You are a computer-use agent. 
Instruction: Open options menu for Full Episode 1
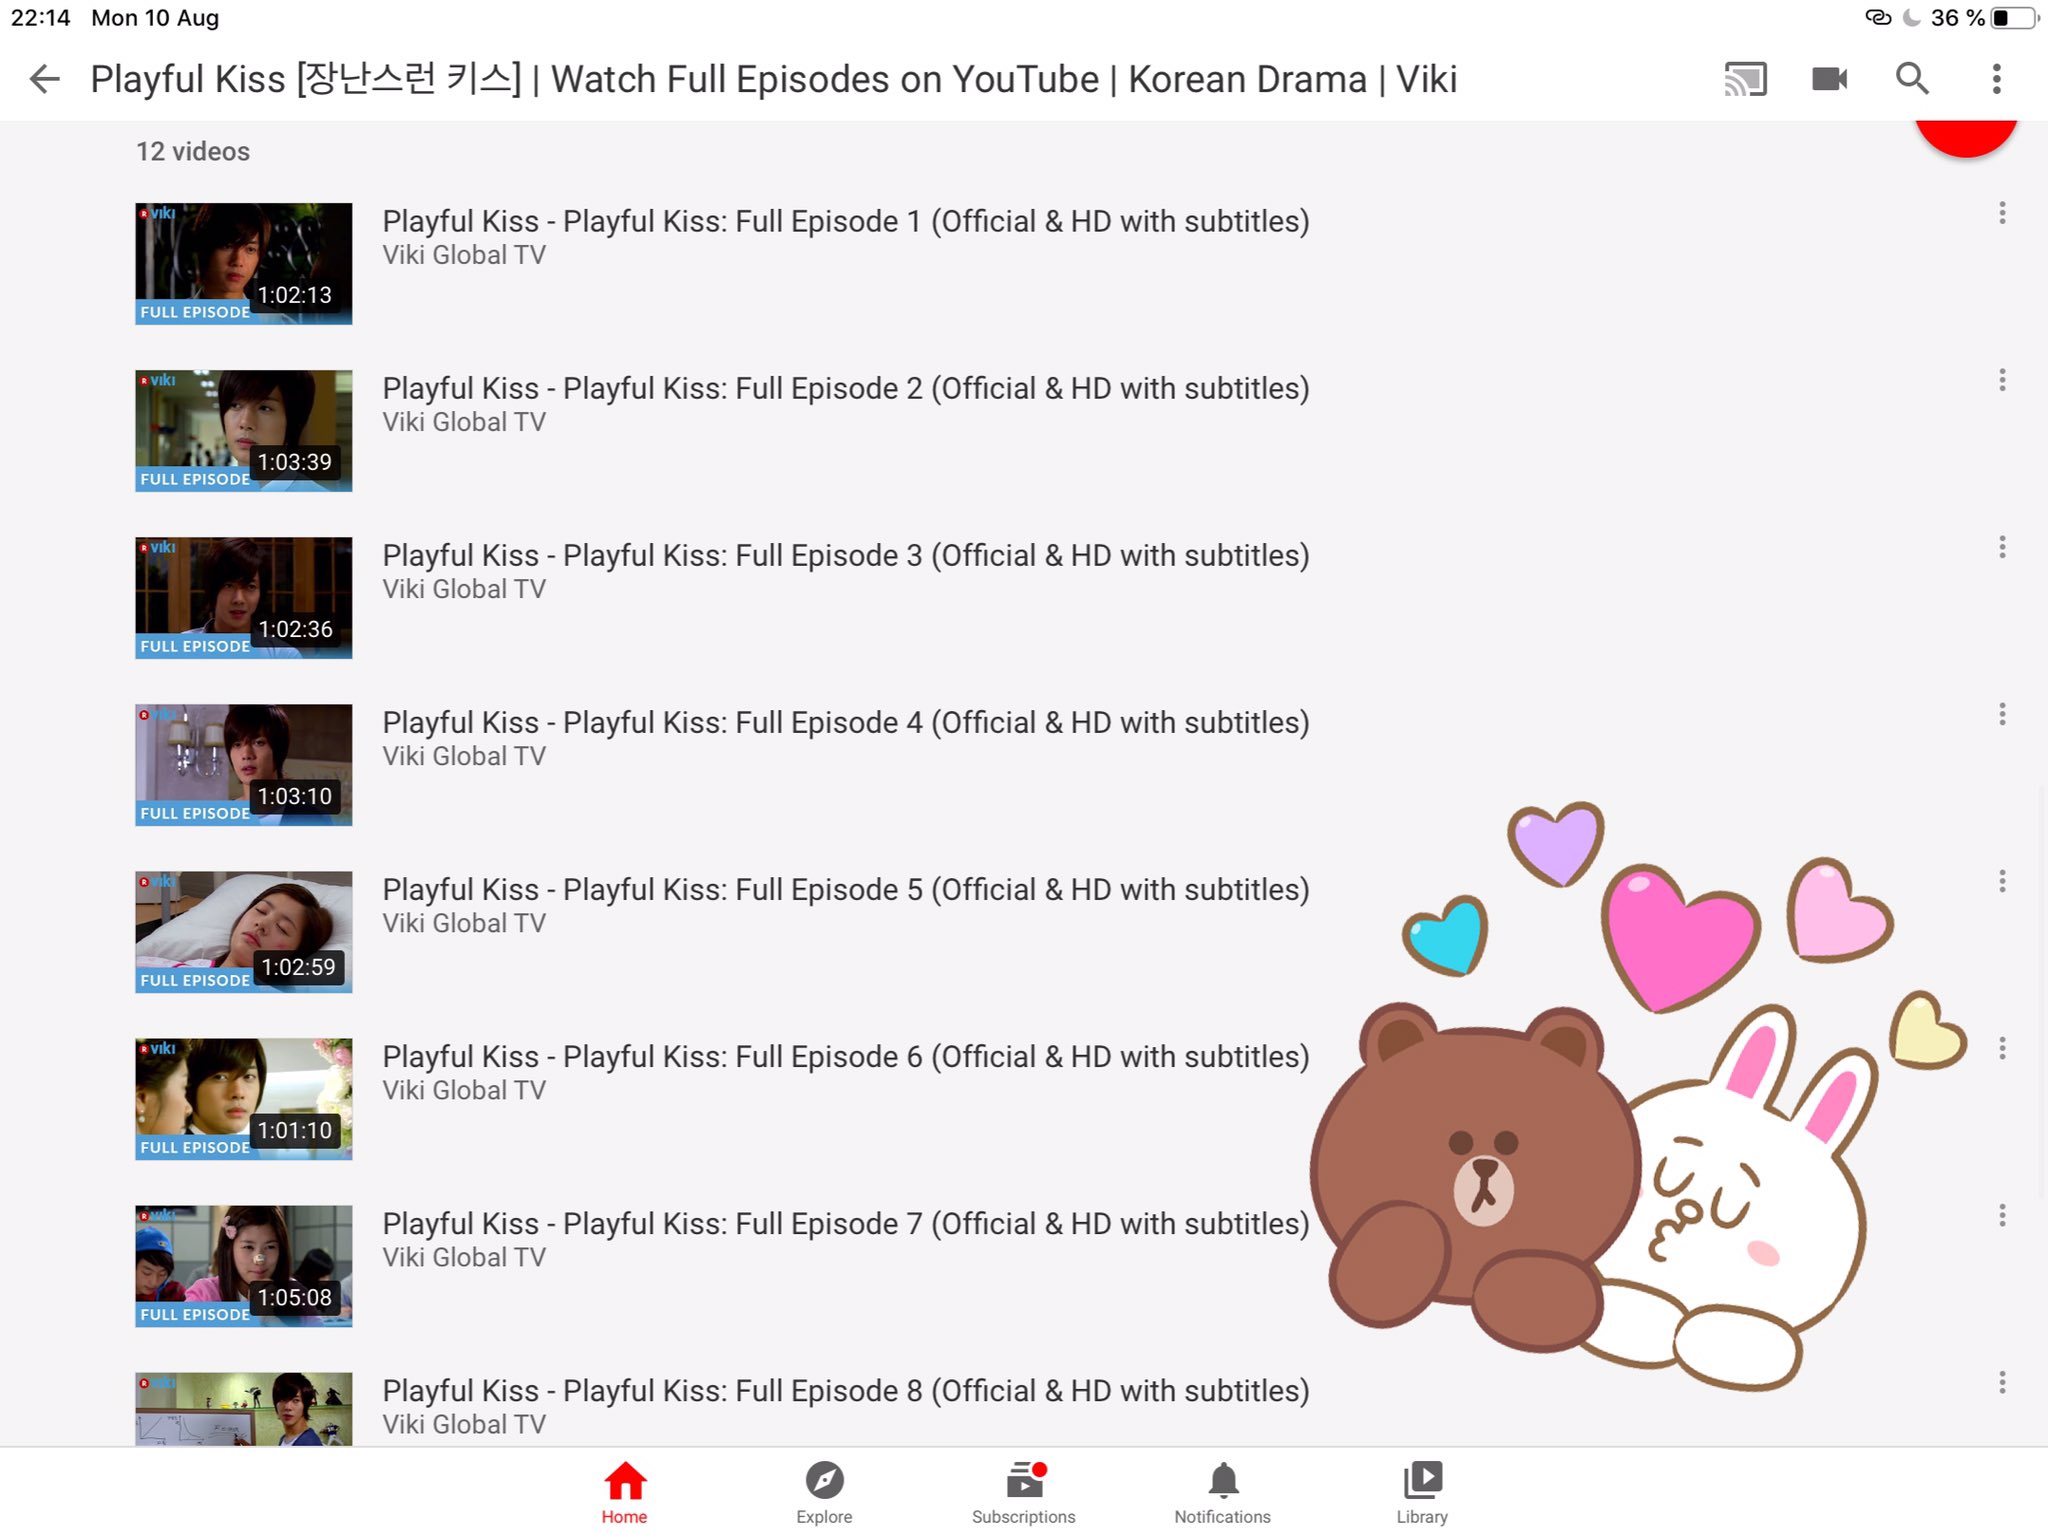coord(2002,213)
